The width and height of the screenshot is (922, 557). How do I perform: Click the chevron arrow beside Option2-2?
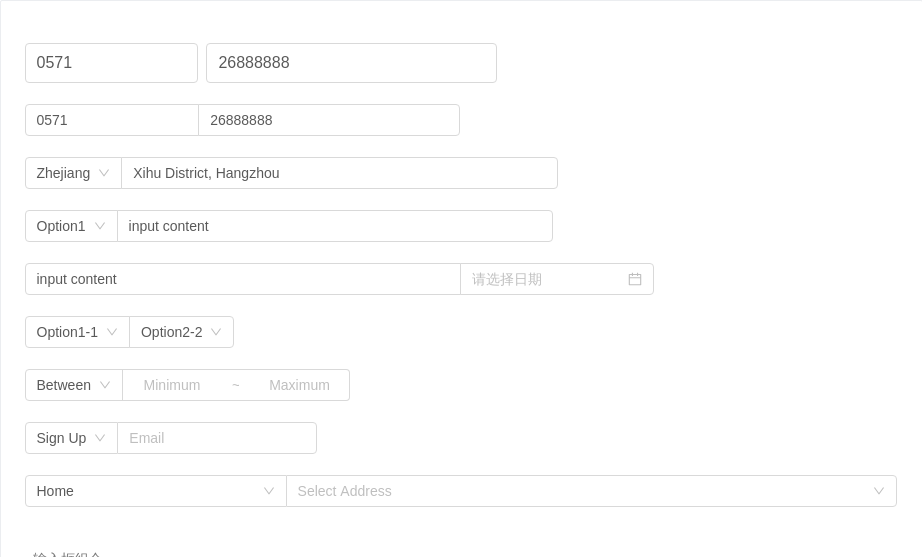pos(216,332)
